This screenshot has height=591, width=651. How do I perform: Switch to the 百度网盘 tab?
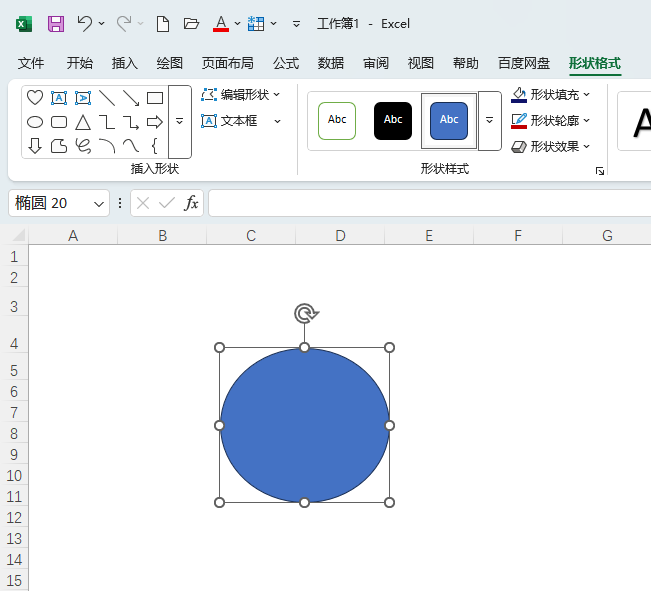pos(524,63)
